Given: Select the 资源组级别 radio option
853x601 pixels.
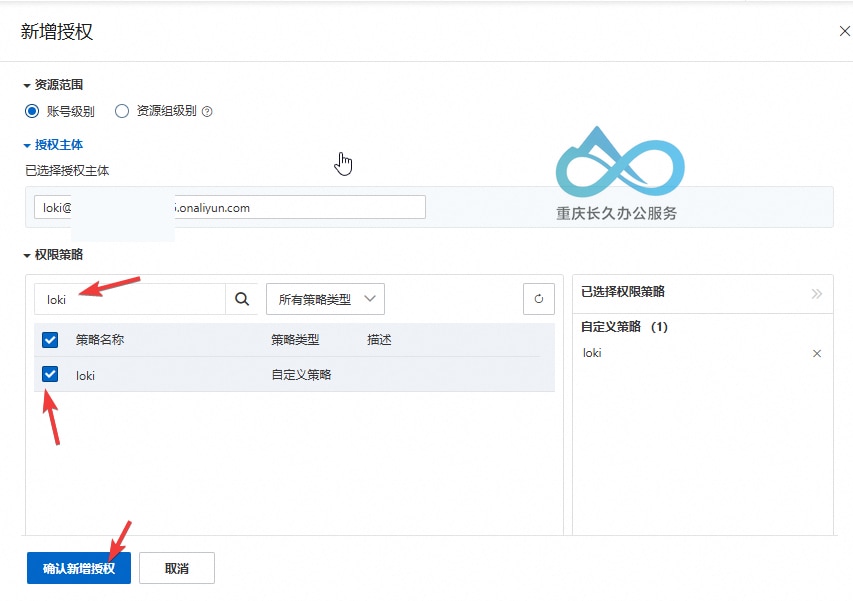Looking at the screenshot, I should [x=122, y=111].
